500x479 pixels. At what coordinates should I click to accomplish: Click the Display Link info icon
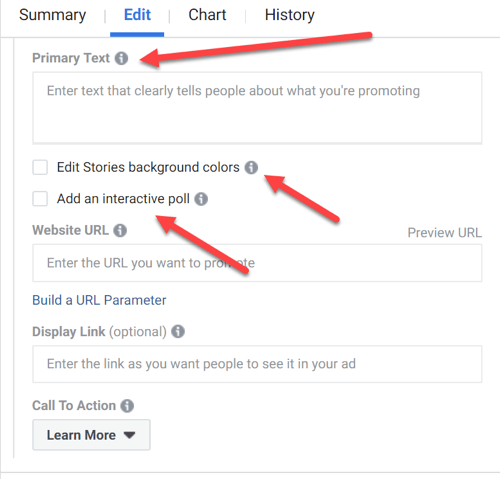click(x=178, y=332)
